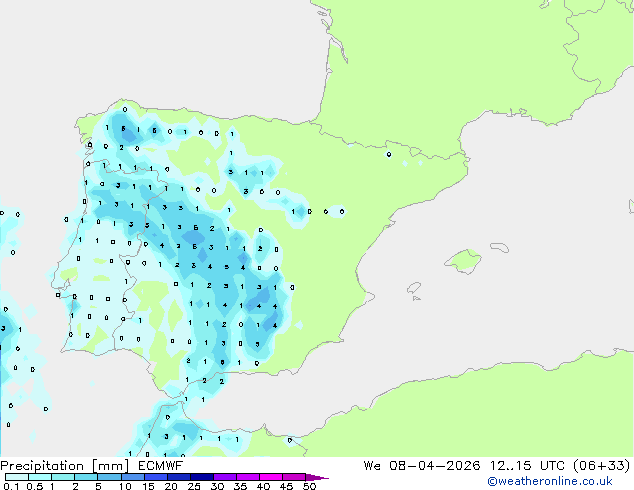Click the legend value label '25'

[x=194, y=486]
